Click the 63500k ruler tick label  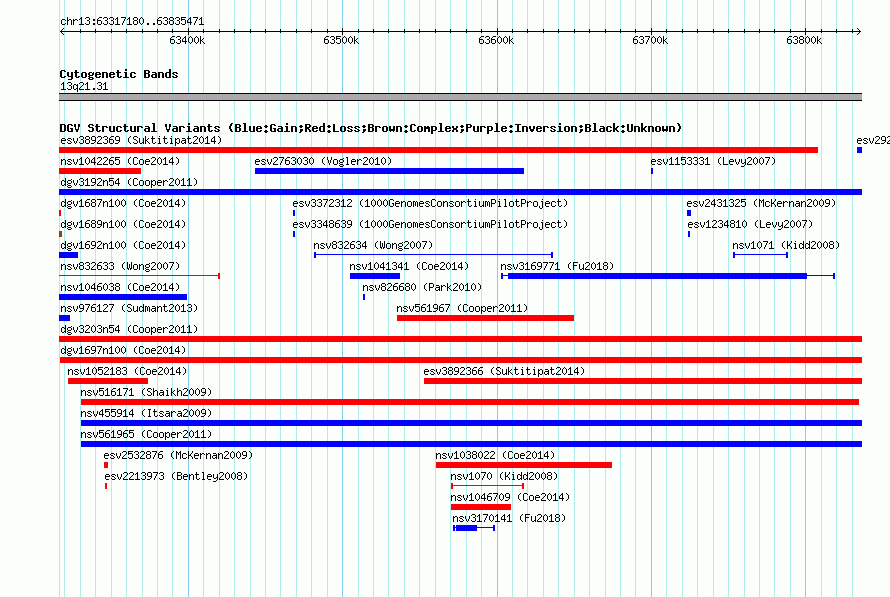pos(341,40)
